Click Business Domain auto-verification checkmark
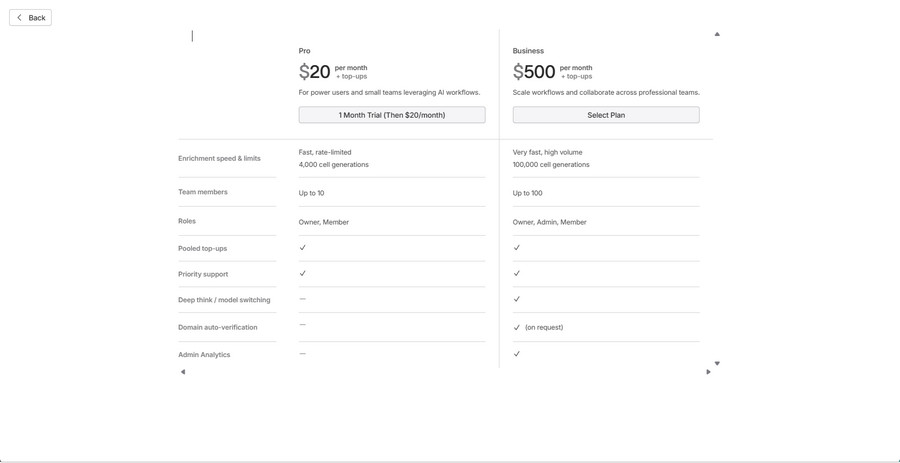The height and width of the screenshot is (463, 900). (x=516, y=327)
